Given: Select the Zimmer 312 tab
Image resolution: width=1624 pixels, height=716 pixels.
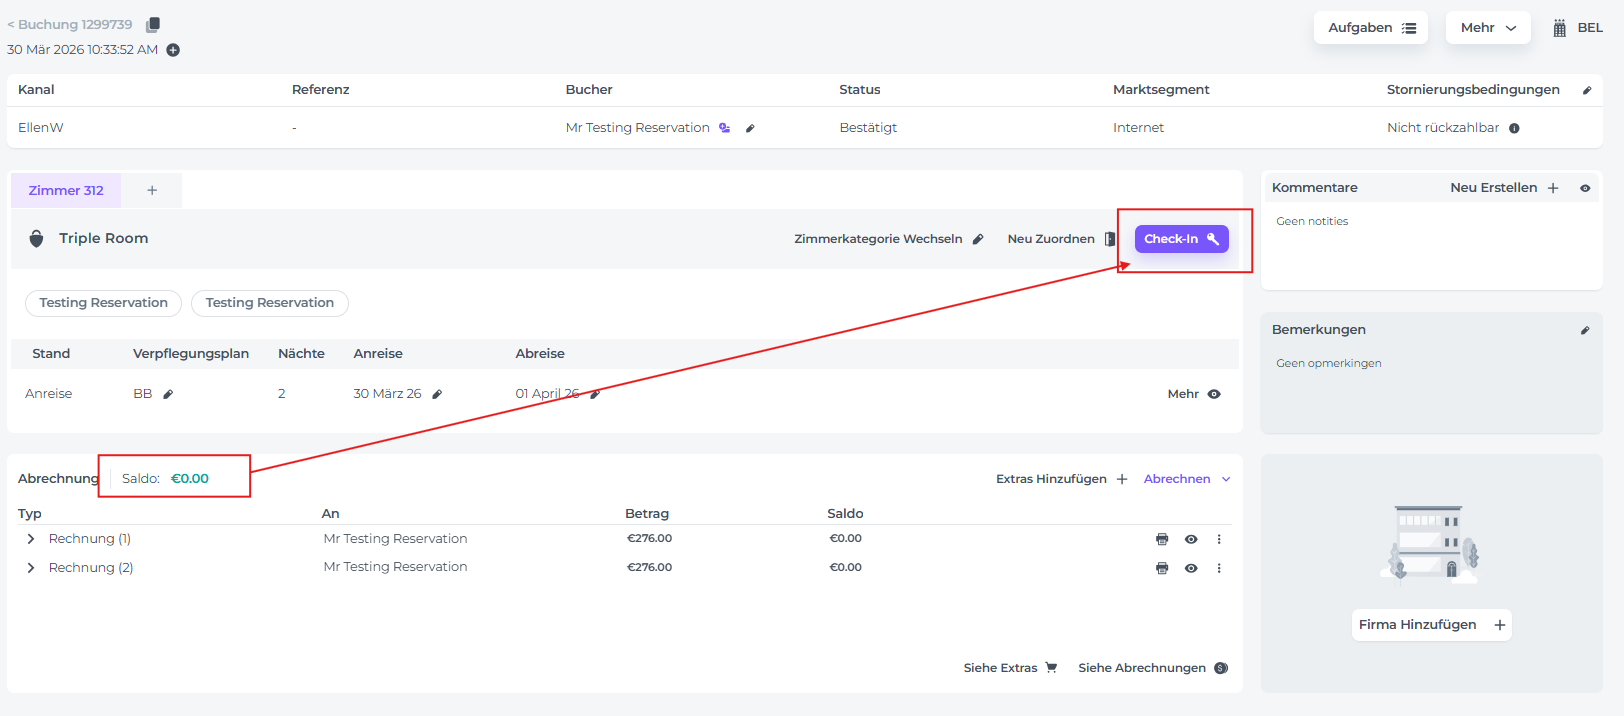Looking at the screenshot, I should (66, 190).
